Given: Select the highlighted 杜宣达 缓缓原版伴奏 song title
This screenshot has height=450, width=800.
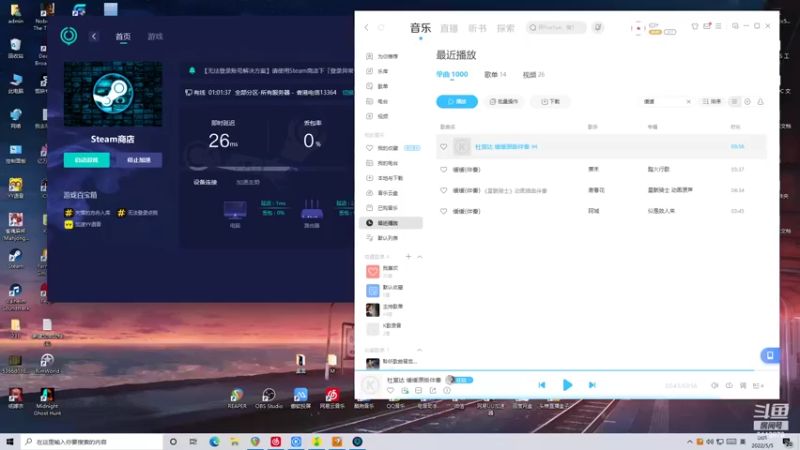Looking at the screenshot, I should [x=502, y=147].
